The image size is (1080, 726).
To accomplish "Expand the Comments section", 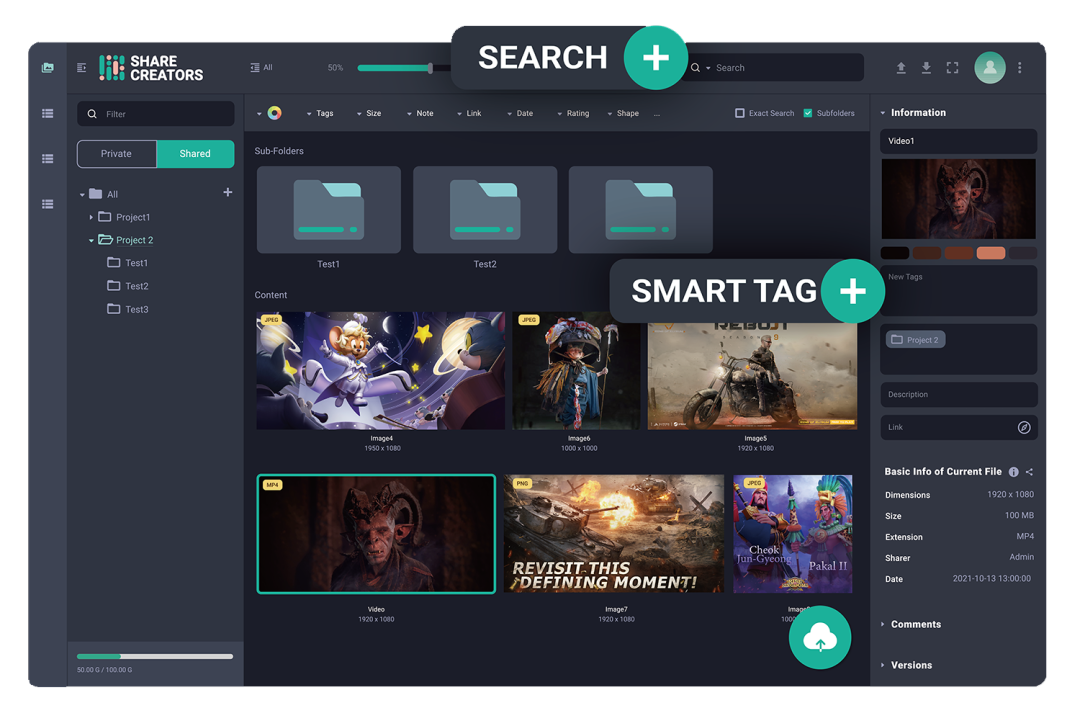I will pyautogui.click(x=916, y=624).
